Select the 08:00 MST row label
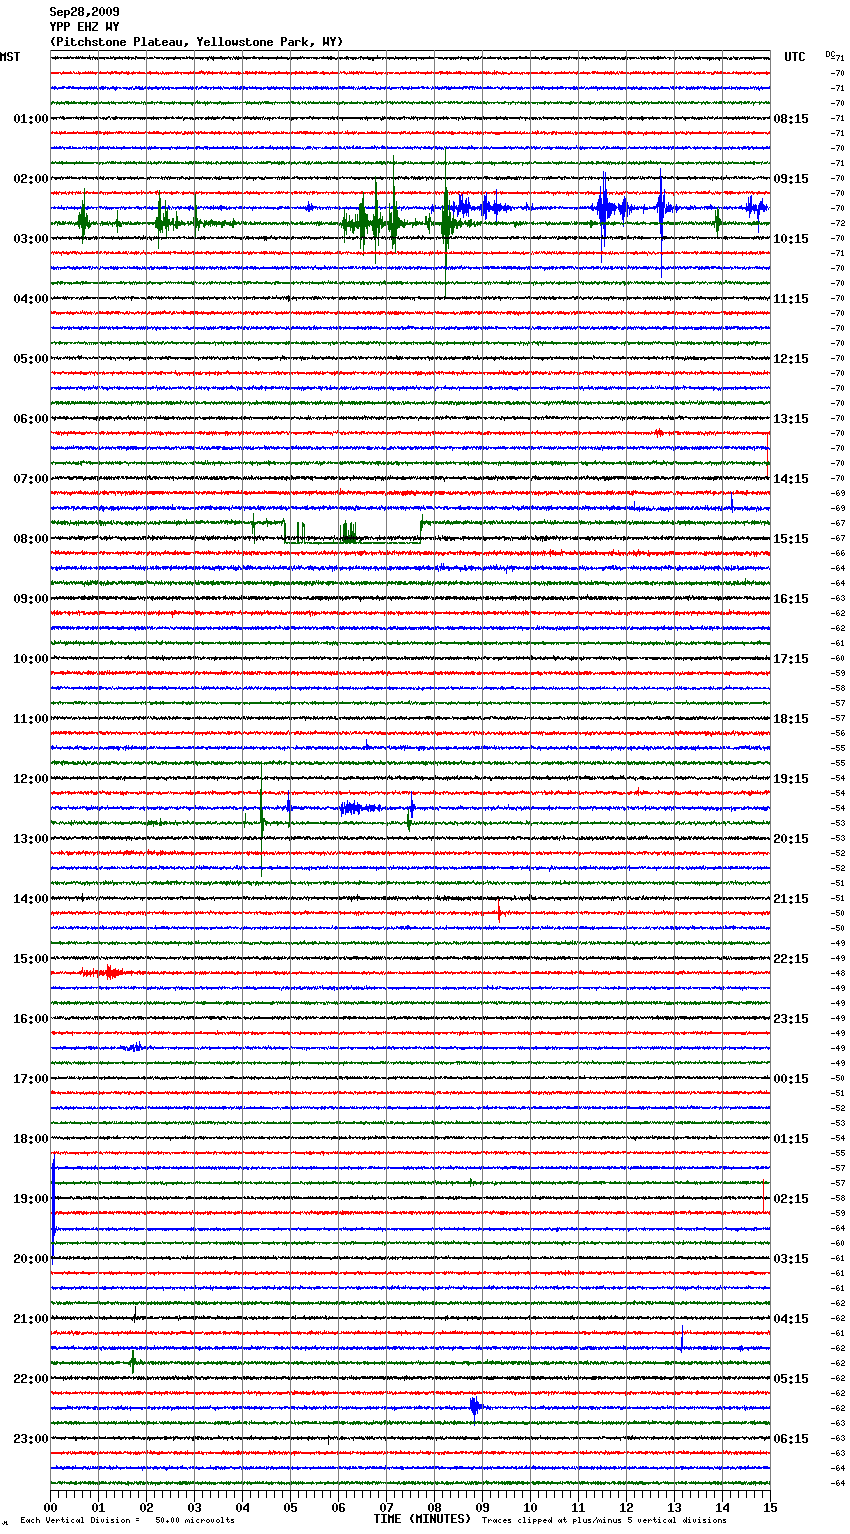This screenshot has height=1534, width=850. [30, 539]
